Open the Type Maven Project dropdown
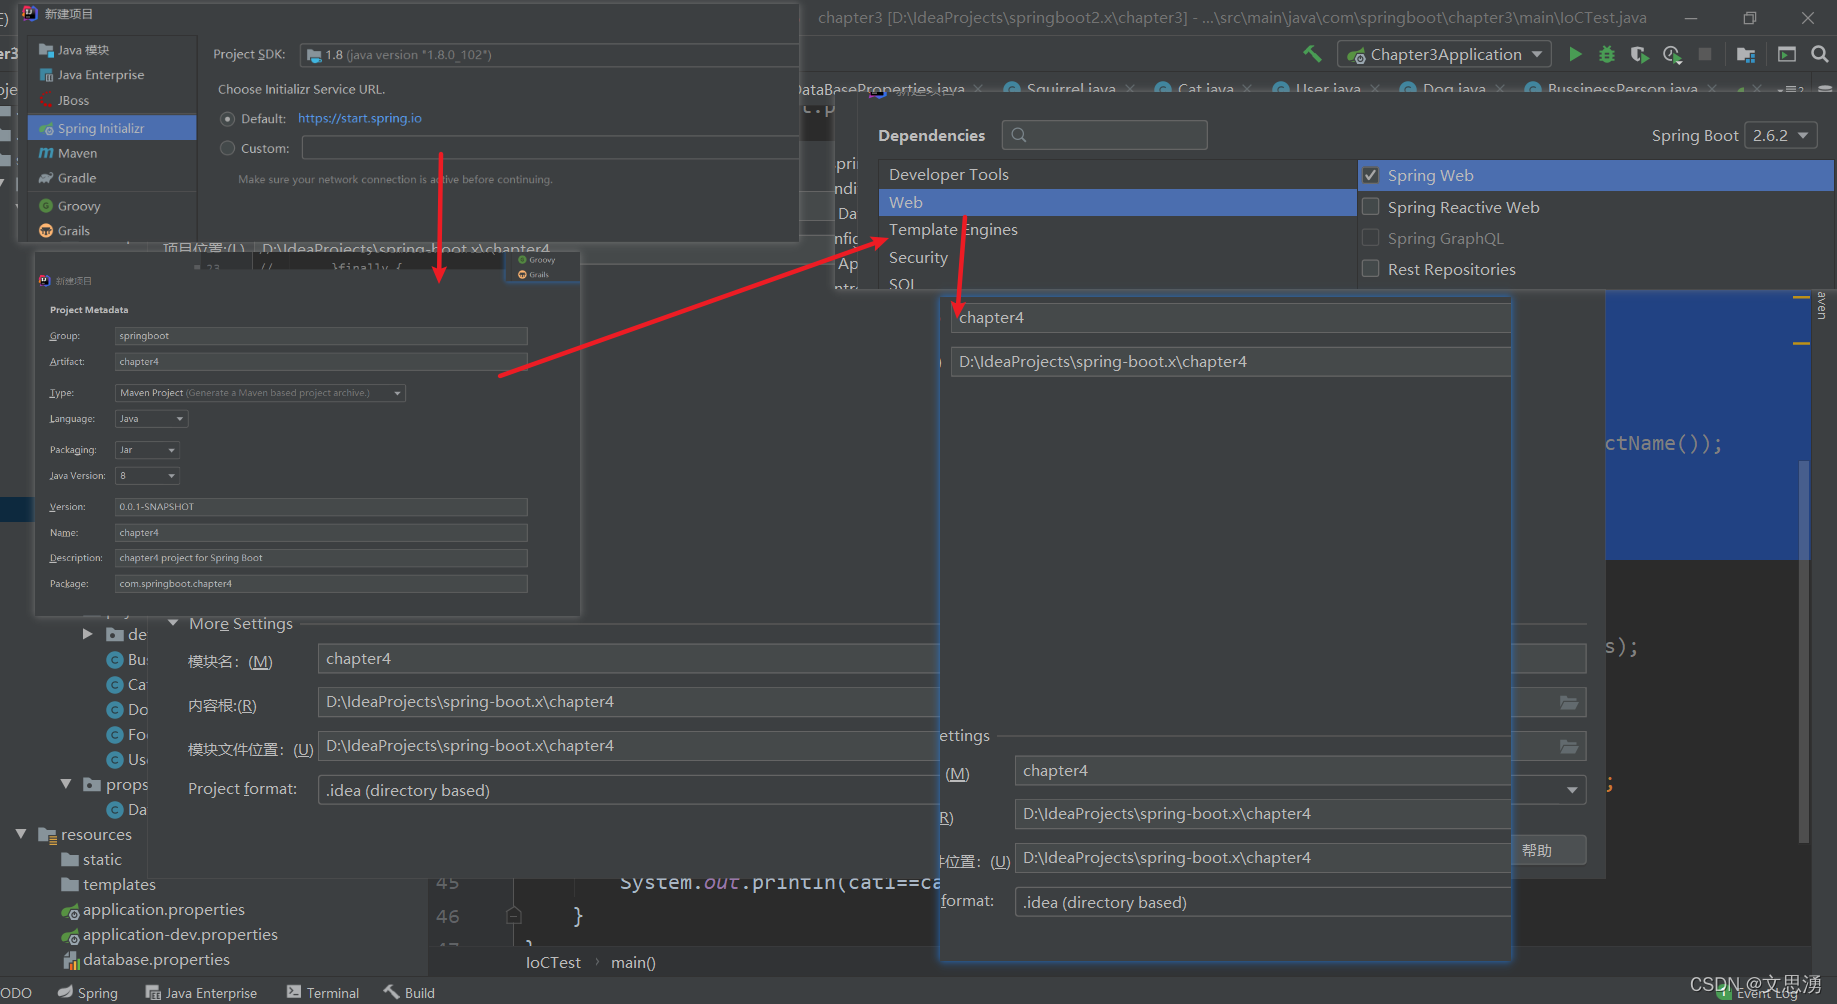1837x1004 pixels. click(260, 393)
